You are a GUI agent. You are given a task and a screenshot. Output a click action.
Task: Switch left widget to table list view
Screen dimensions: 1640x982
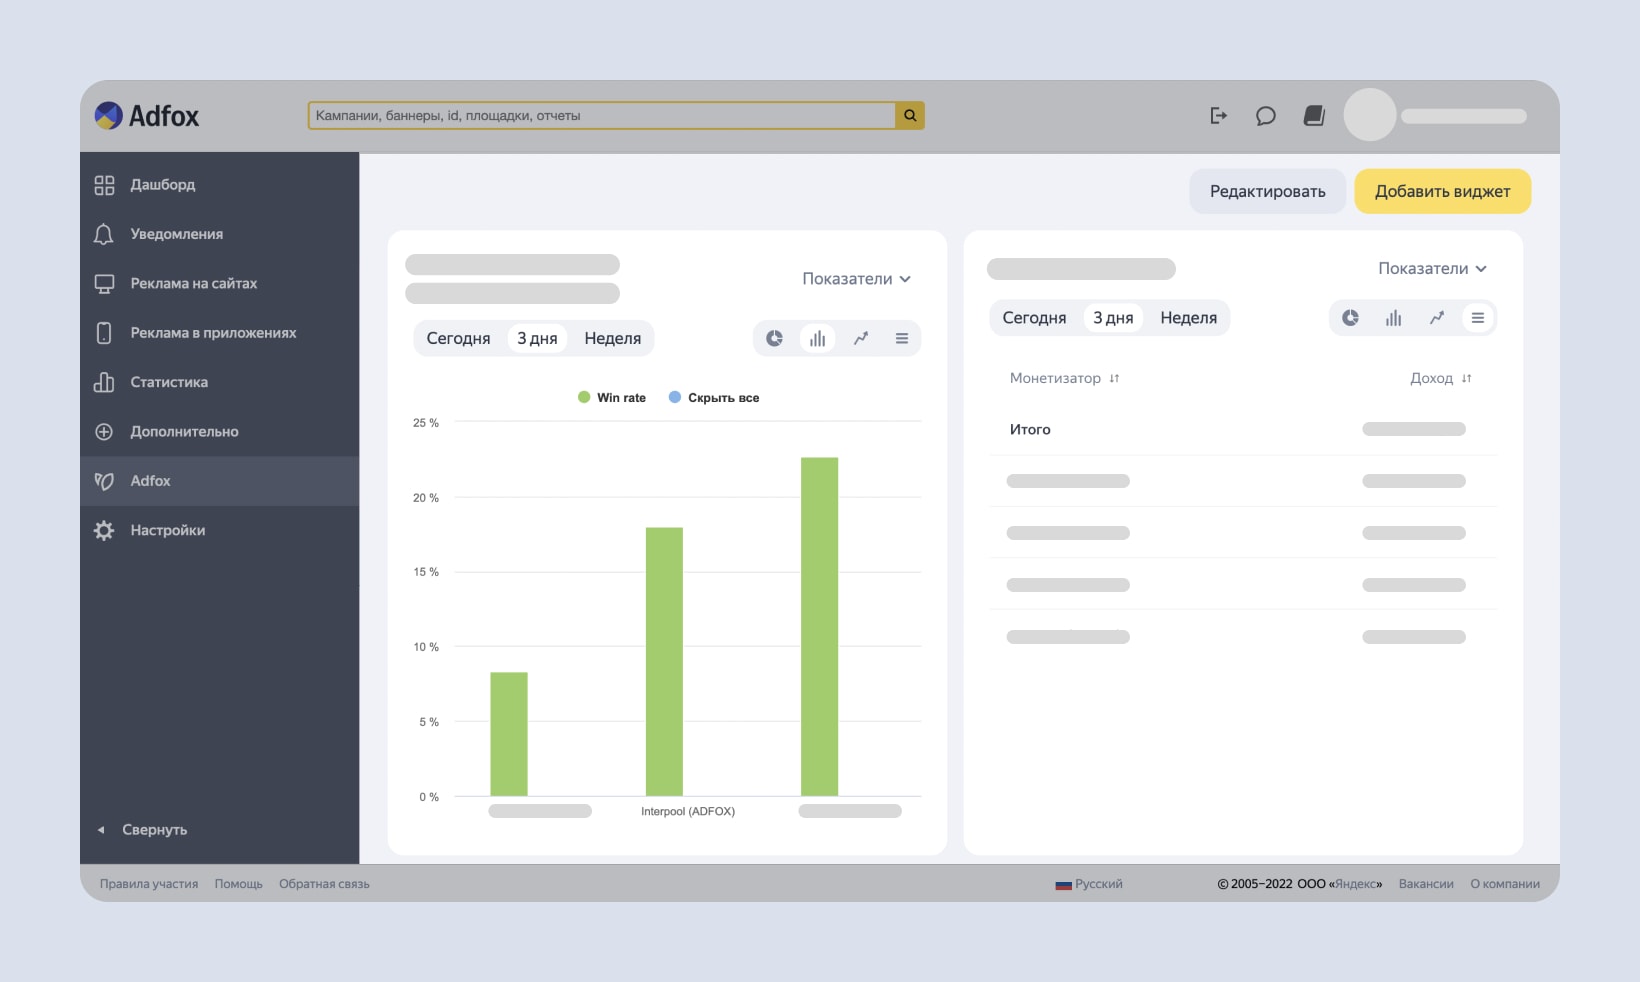point(902,339)
